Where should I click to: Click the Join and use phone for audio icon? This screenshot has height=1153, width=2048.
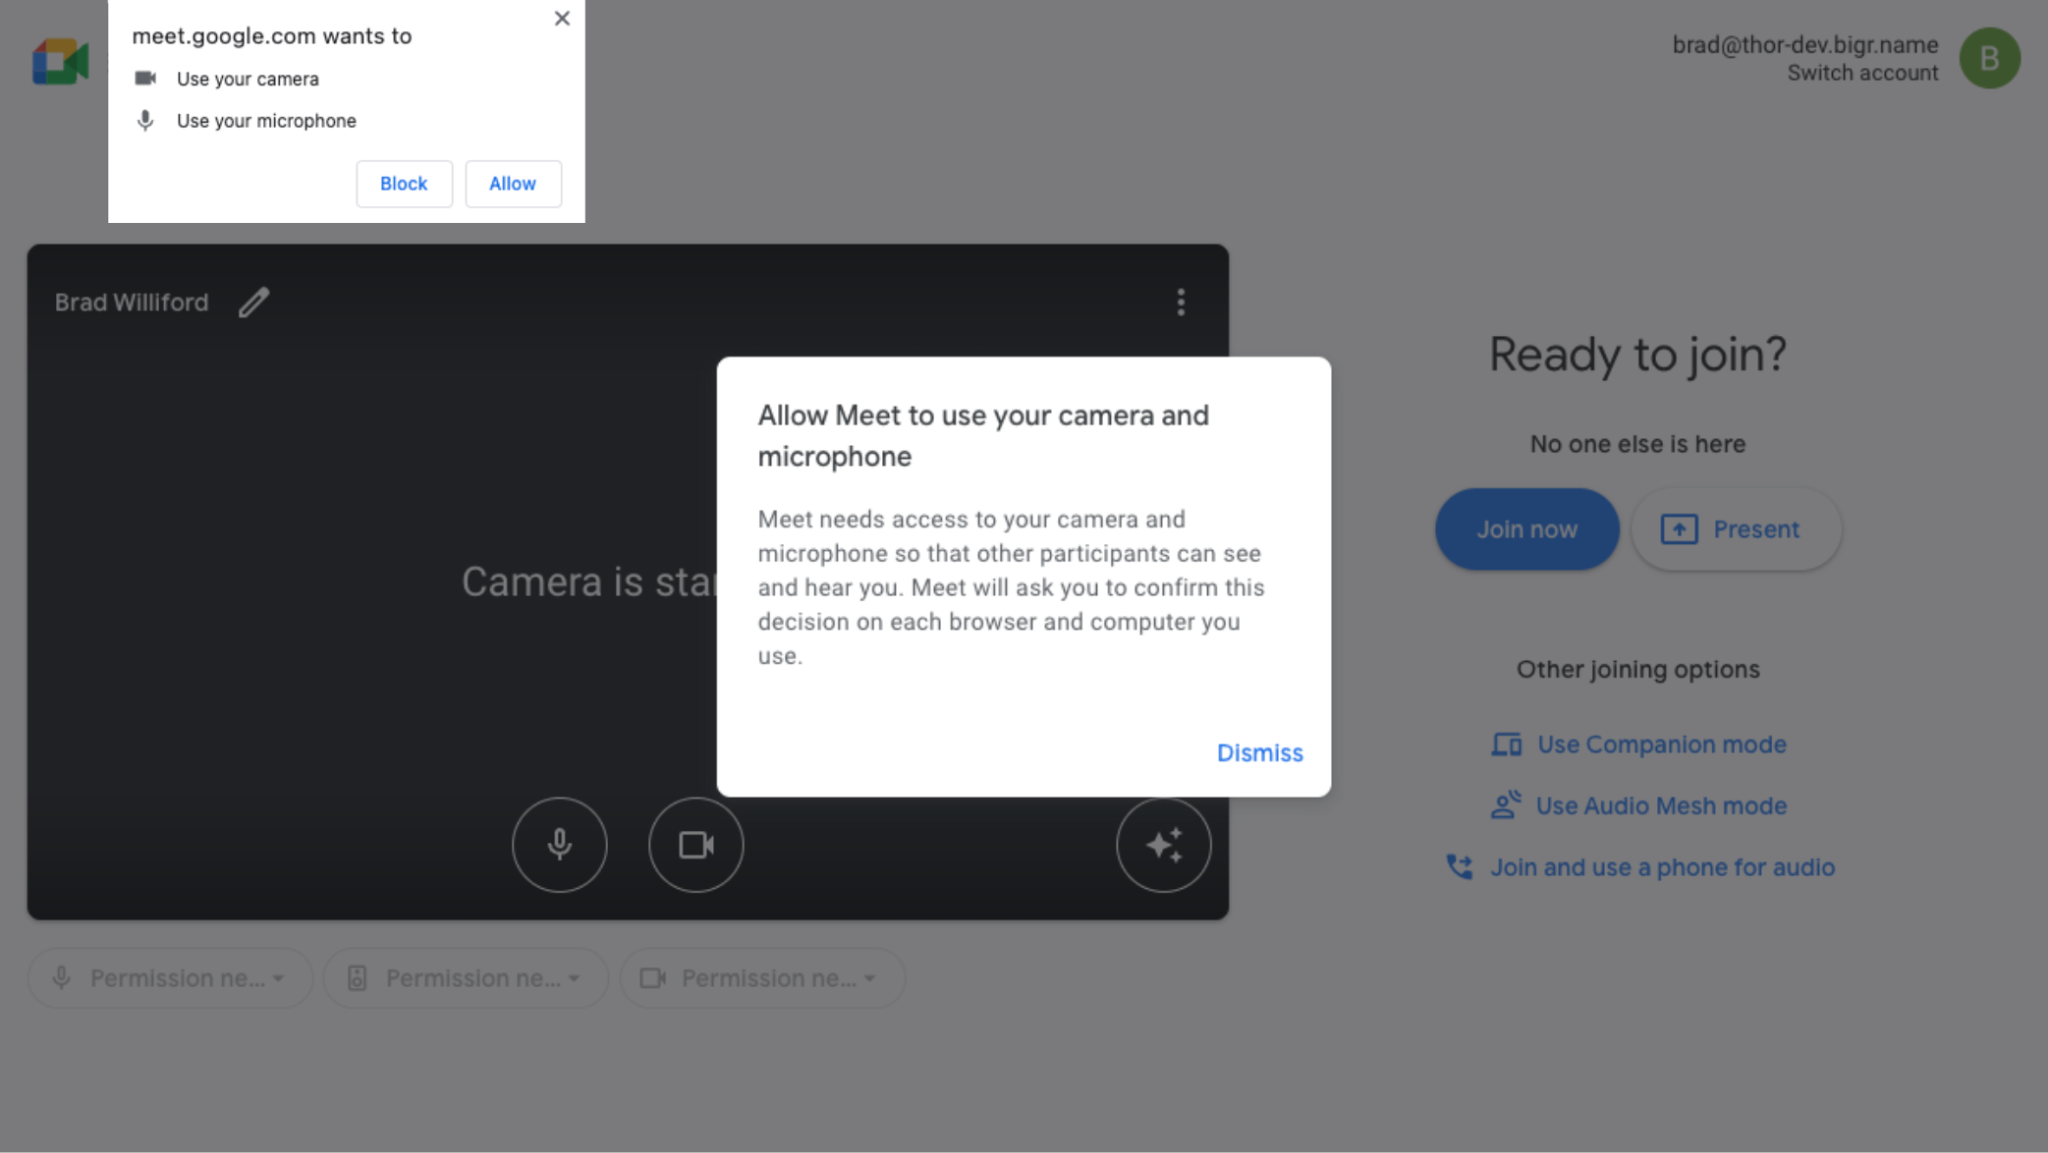pyautogui.click(x=1460, y=868)
